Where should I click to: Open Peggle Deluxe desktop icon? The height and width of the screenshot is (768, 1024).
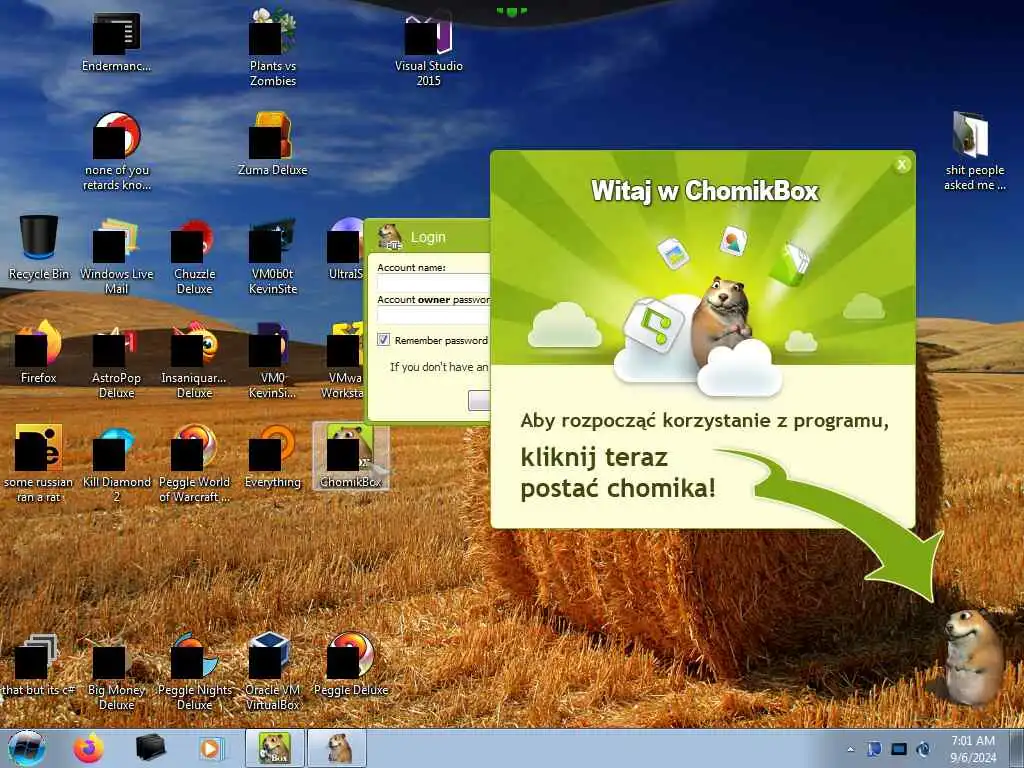point(351,664)
